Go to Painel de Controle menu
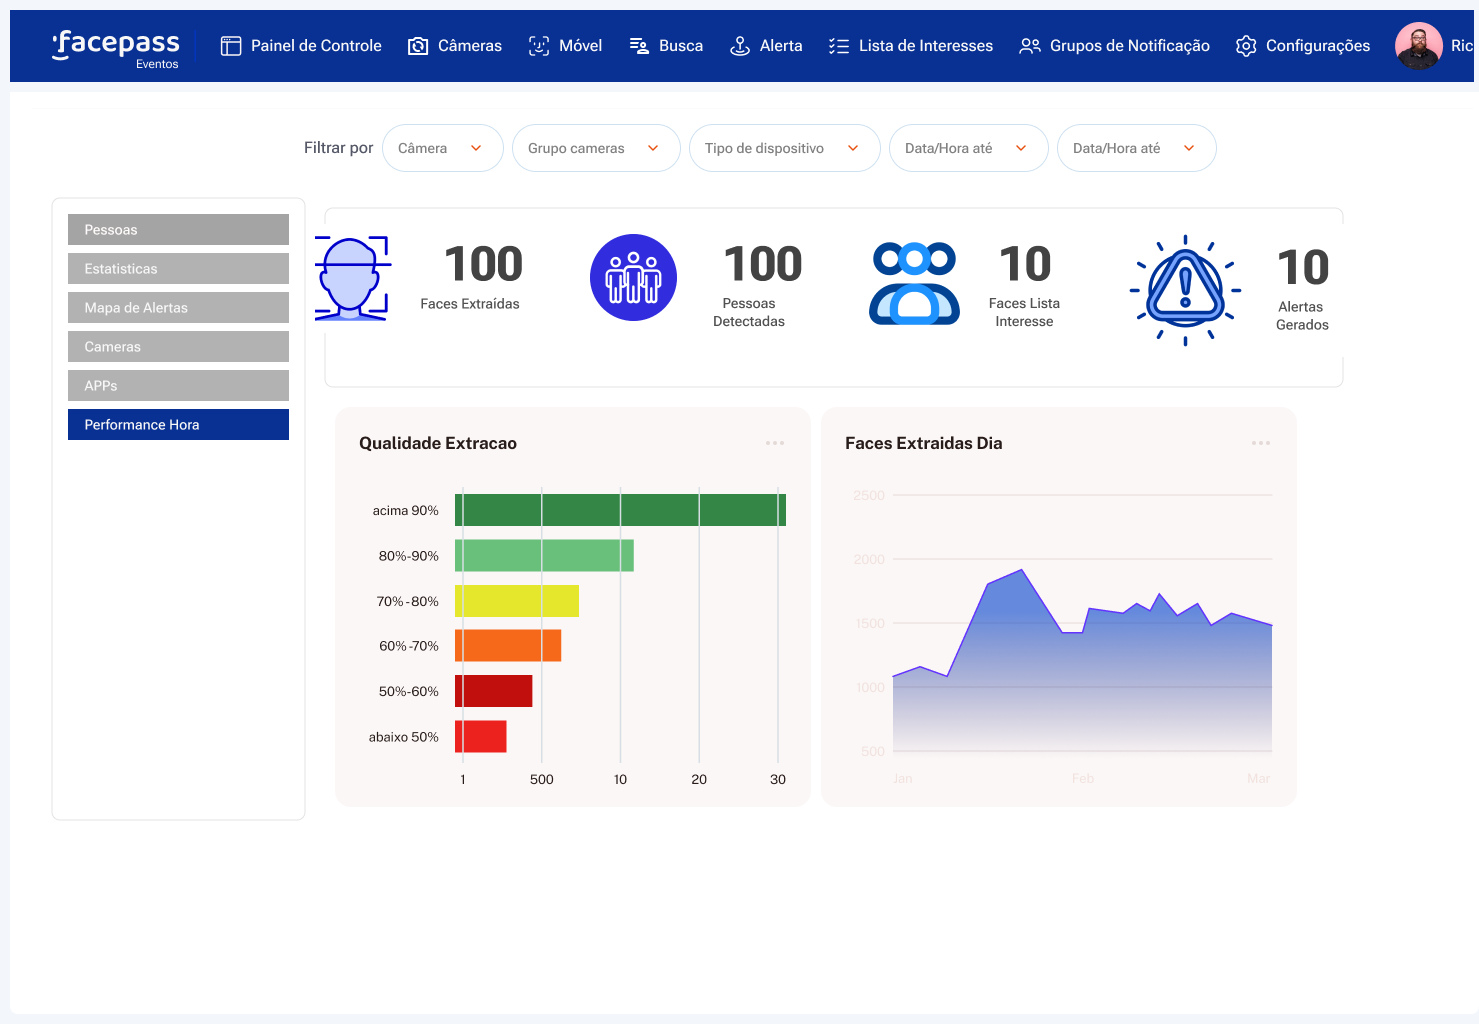 click(301, 46)
